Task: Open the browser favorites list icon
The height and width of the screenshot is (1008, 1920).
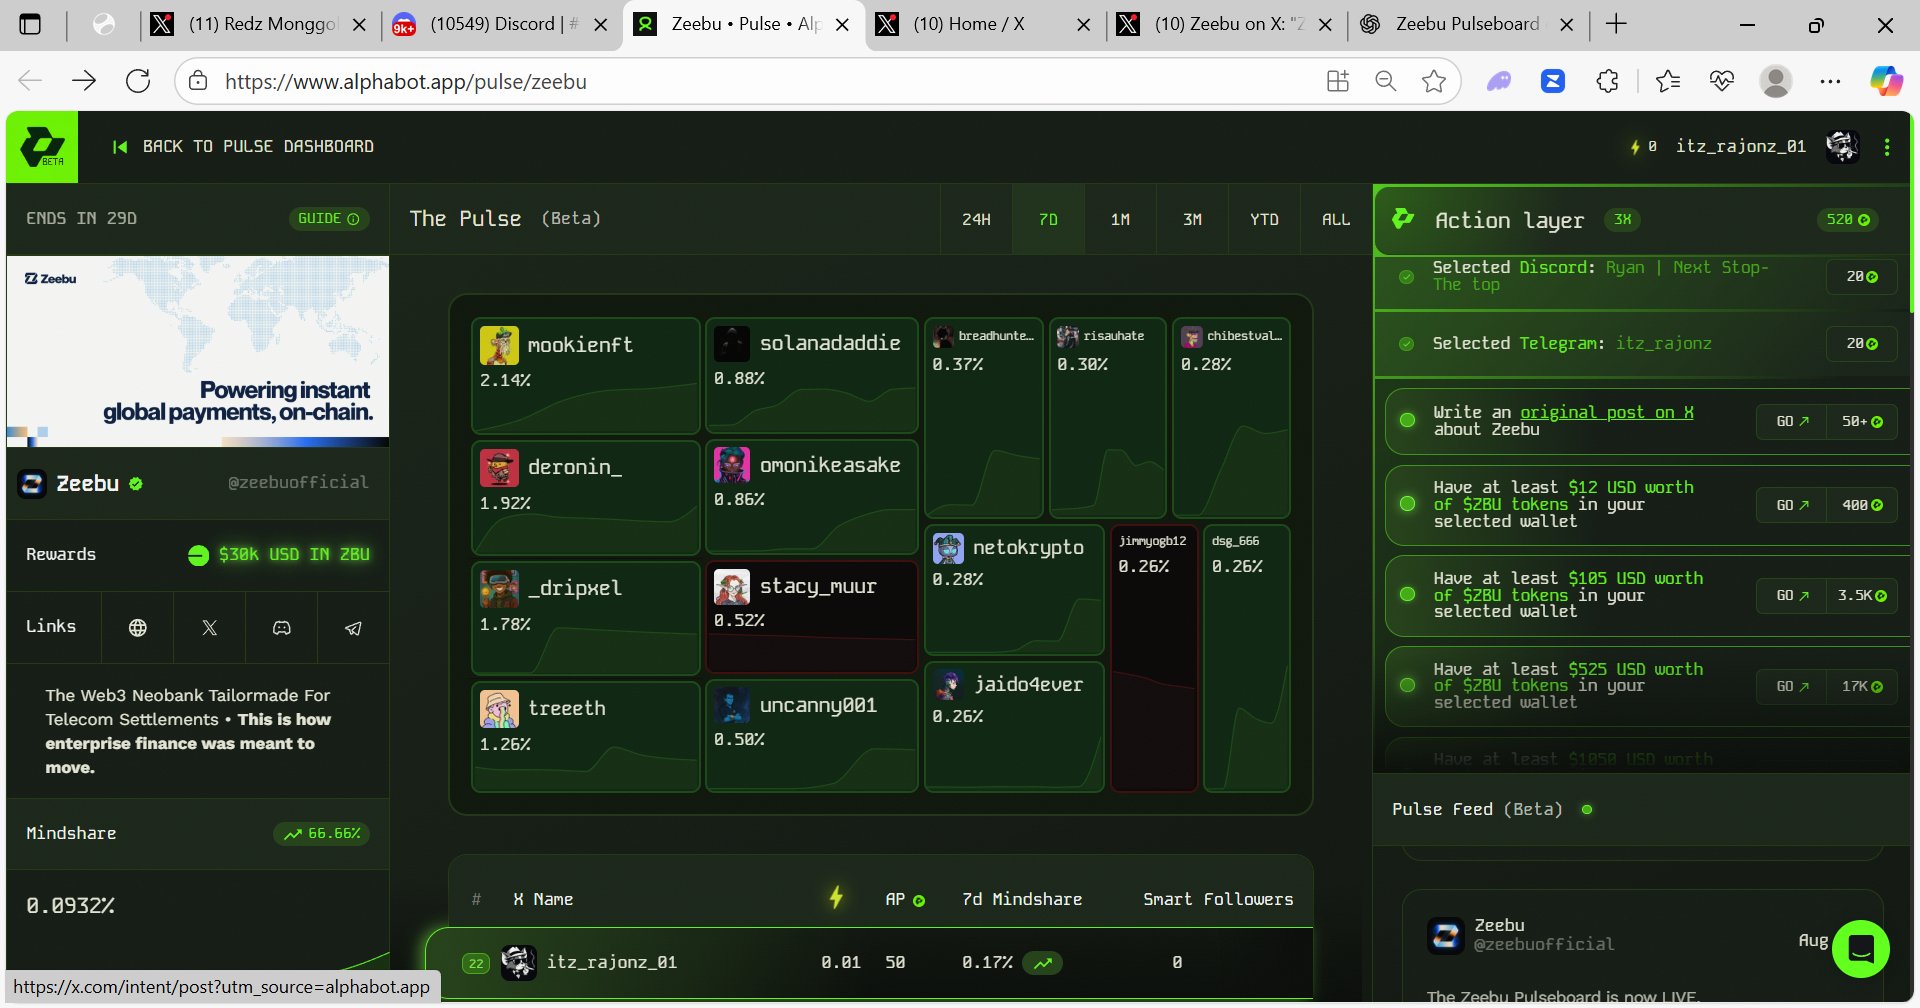Action: coord(1668,81)
